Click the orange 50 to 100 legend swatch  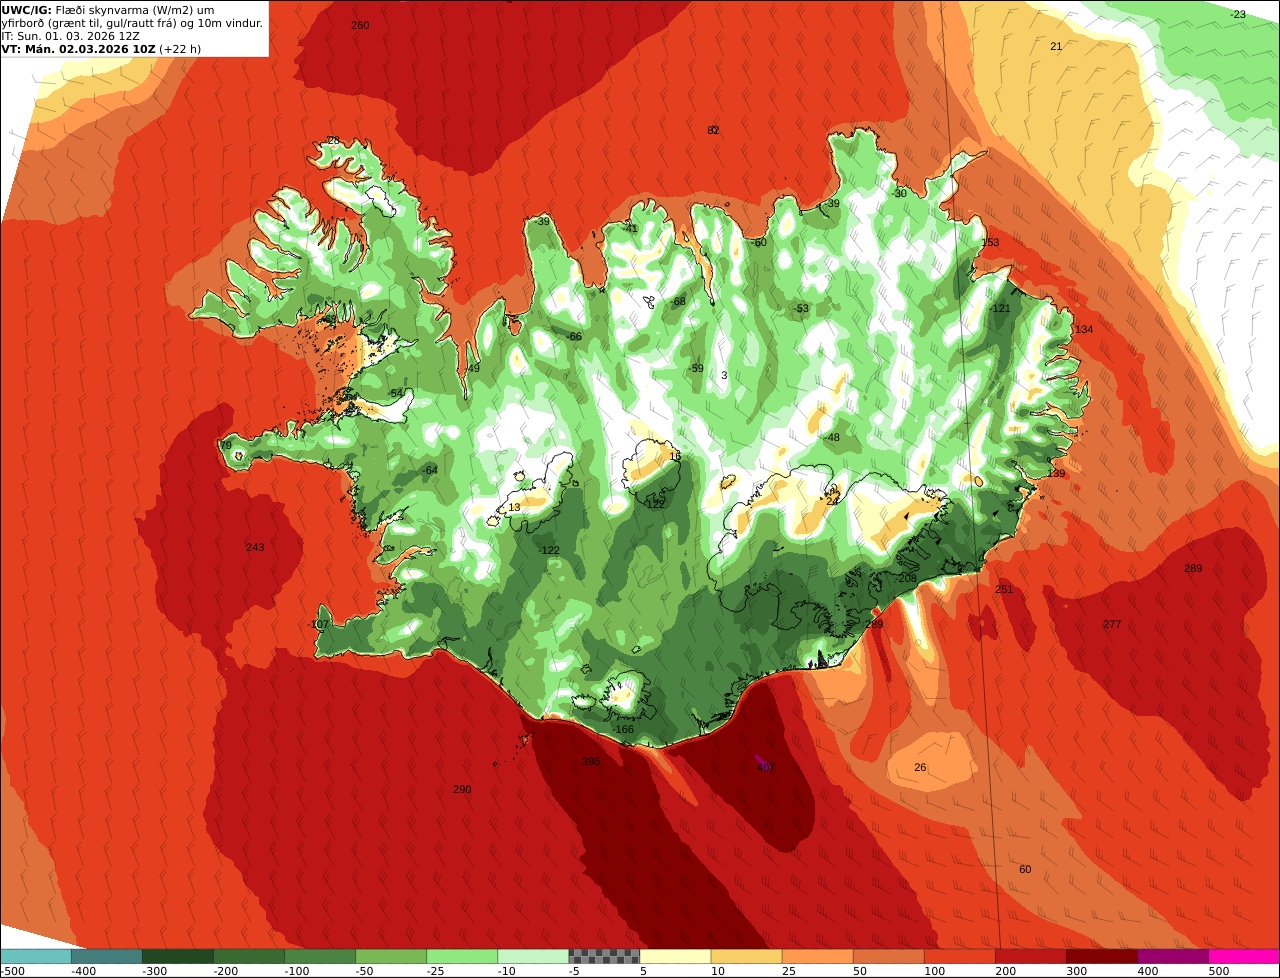(x=888, y=956)
